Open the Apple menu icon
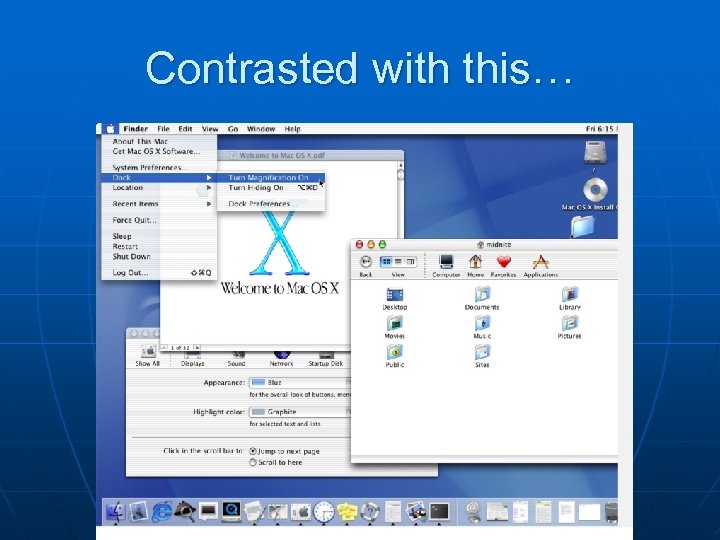The image size is (720, 540). tap(110, 129)
